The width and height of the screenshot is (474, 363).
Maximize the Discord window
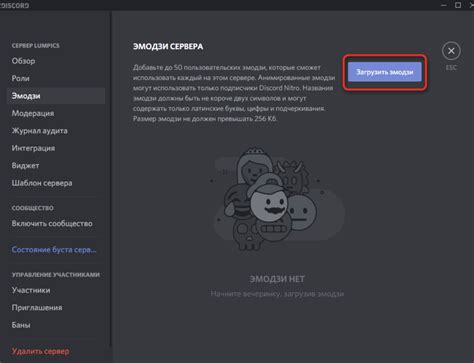coord(458,5)
